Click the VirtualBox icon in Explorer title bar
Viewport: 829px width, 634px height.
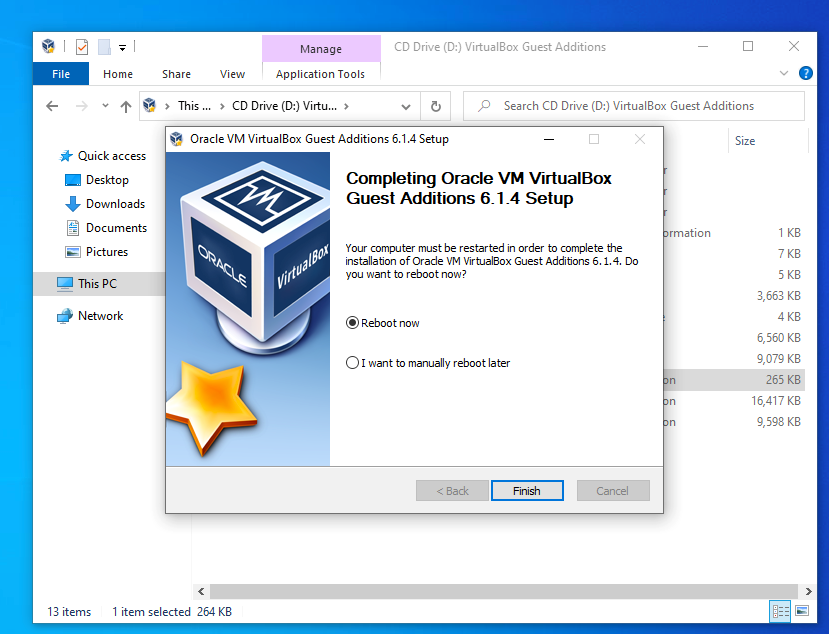click(48, 47)
